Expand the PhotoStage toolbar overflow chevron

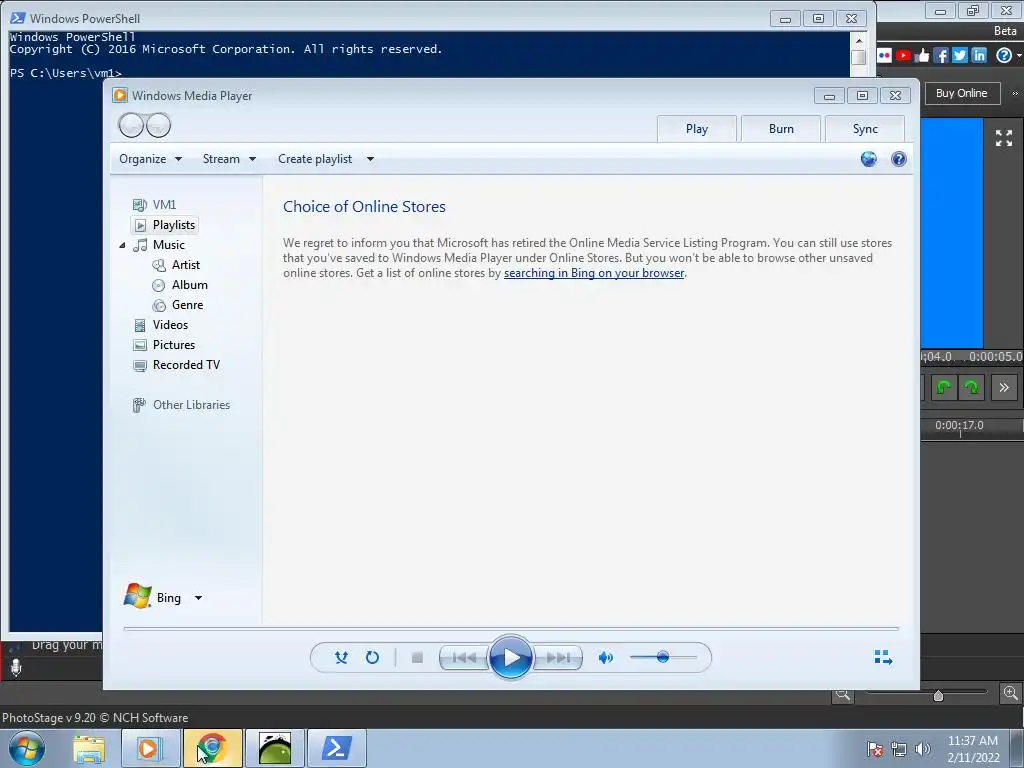point(1004,387)
